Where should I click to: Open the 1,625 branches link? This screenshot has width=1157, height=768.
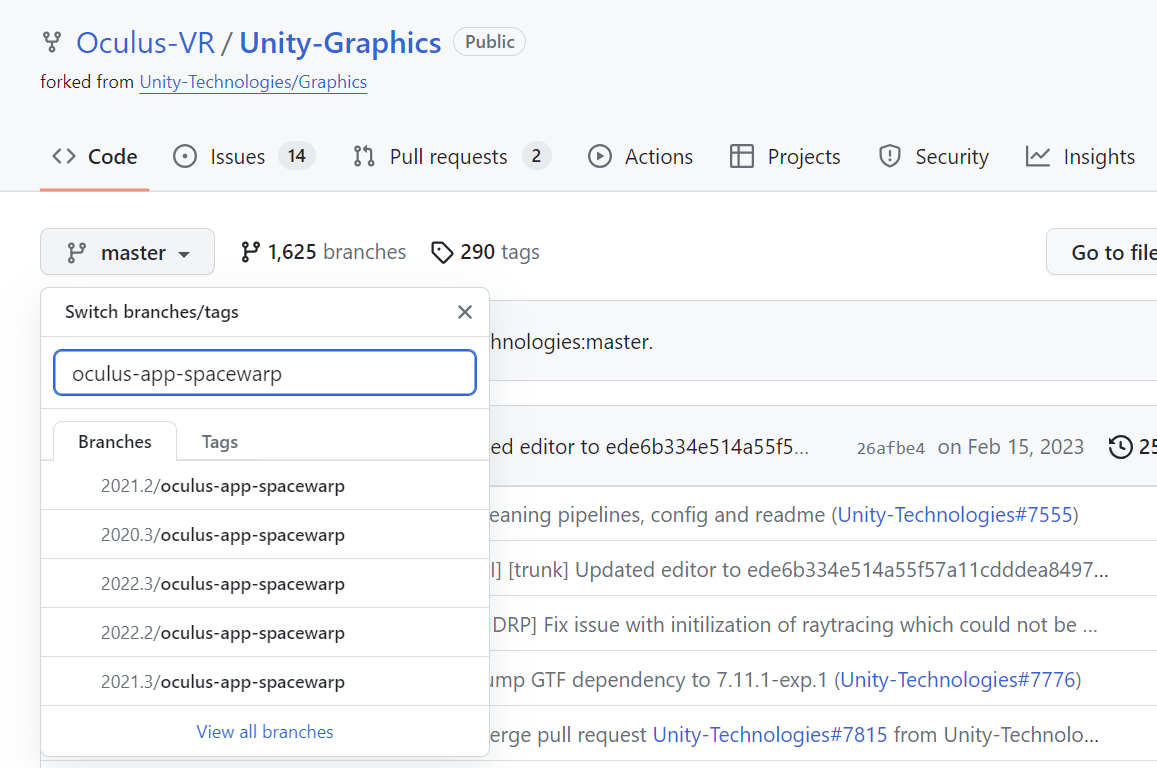click(324, 252)
